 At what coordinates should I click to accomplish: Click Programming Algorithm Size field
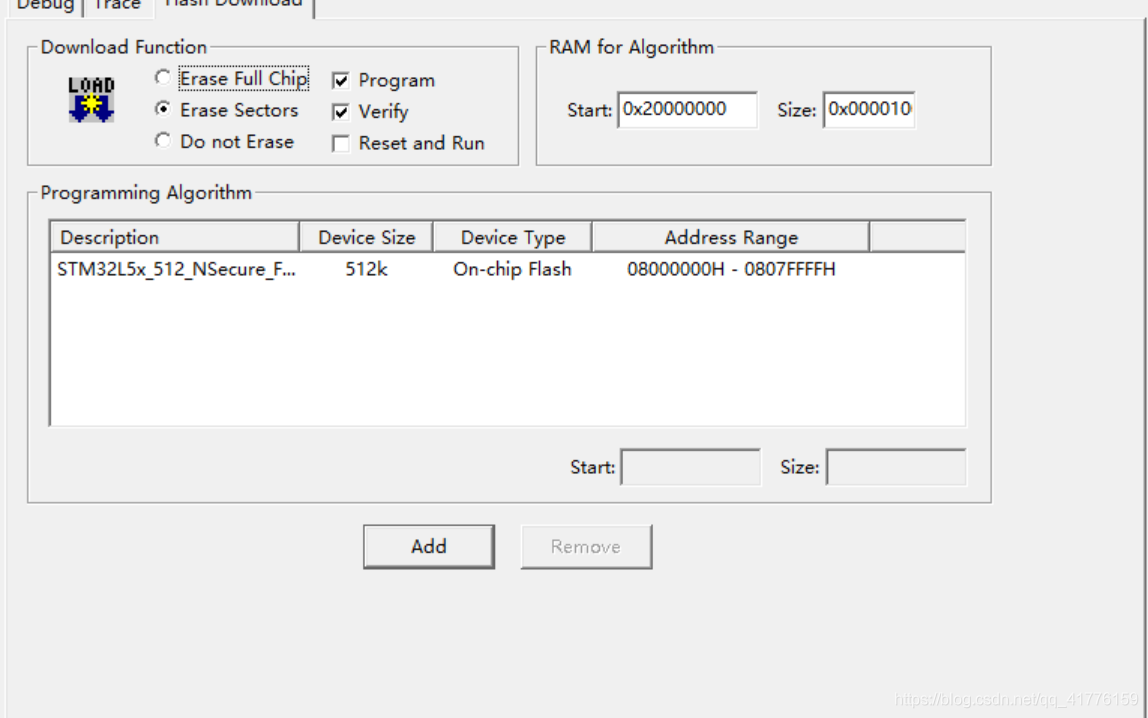(x=896, y=467)
